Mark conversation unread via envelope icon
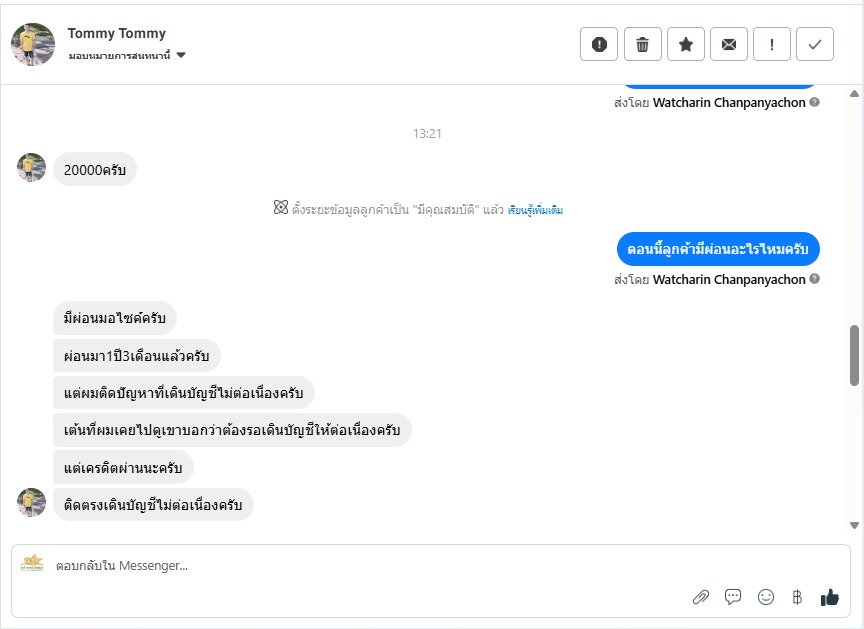 [729, 44]
